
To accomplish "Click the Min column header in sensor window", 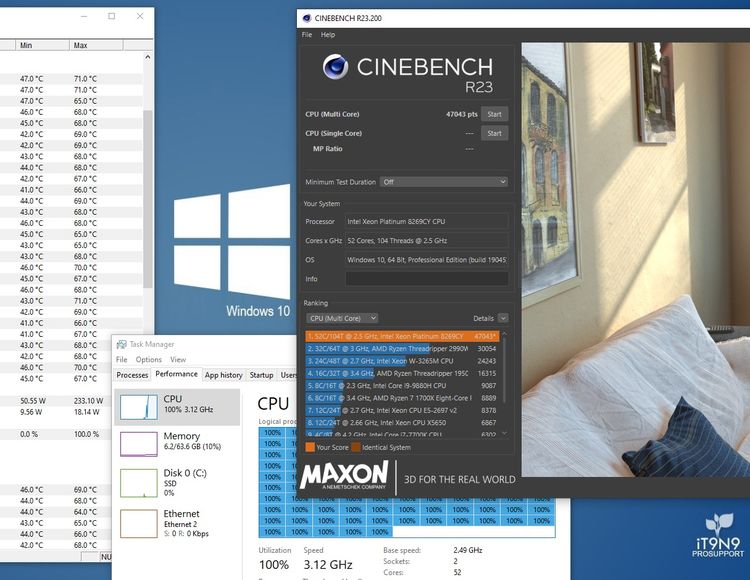I will (42, 45).
